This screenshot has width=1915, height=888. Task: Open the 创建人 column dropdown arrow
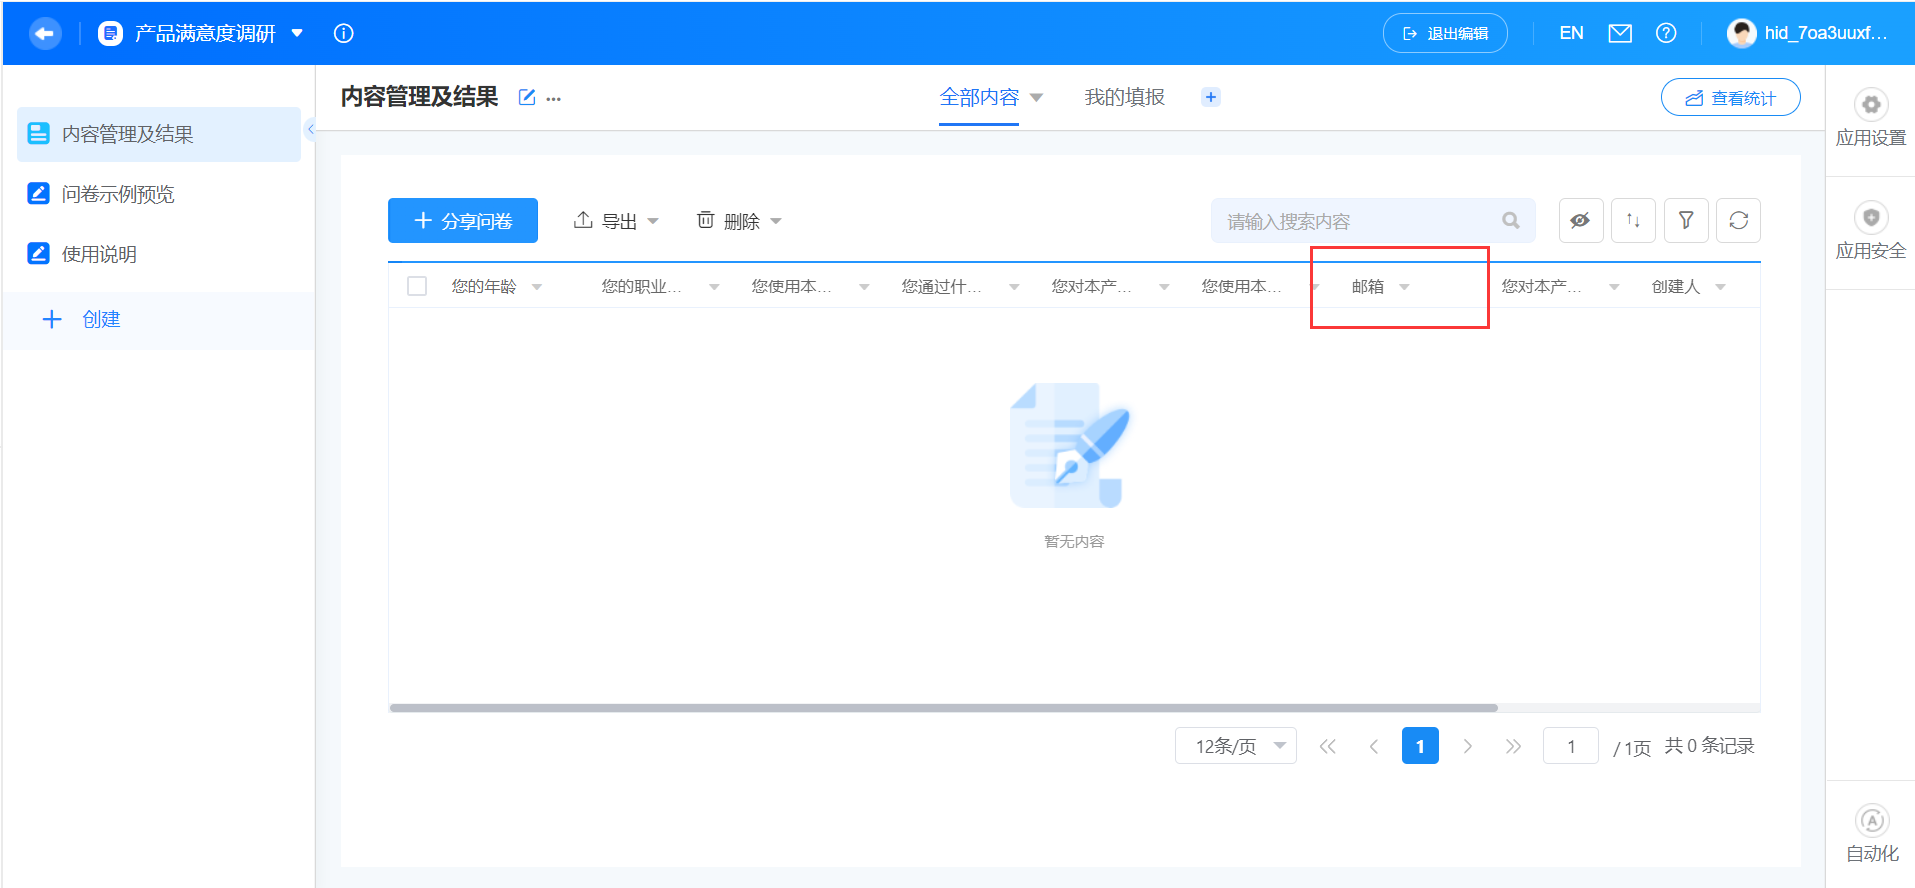[1720, 287]
